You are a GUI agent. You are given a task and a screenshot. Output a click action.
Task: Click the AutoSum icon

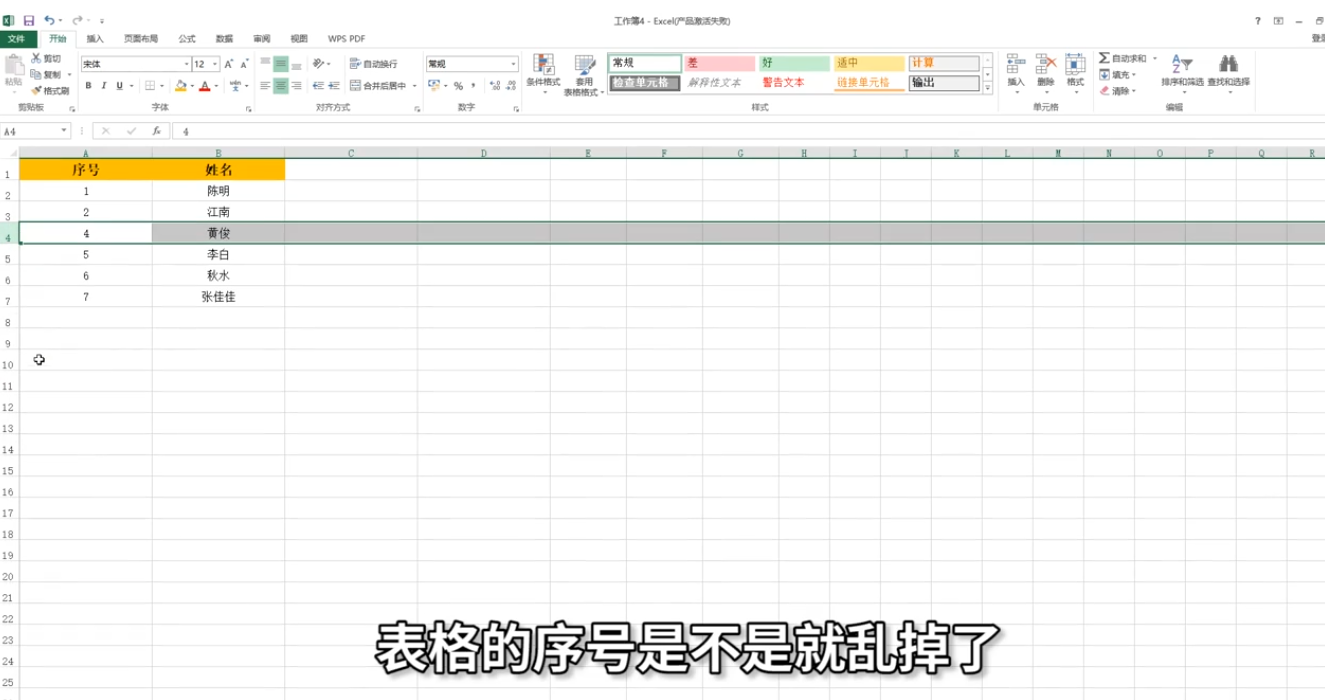coord(1106,58)
